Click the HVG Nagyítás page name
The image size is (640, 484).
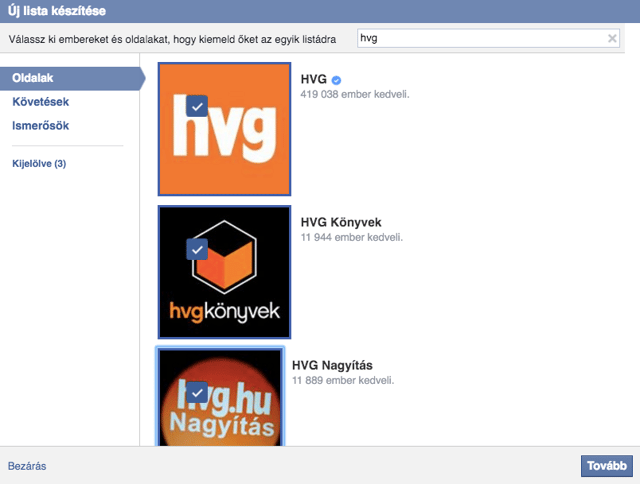coord(332,365)
